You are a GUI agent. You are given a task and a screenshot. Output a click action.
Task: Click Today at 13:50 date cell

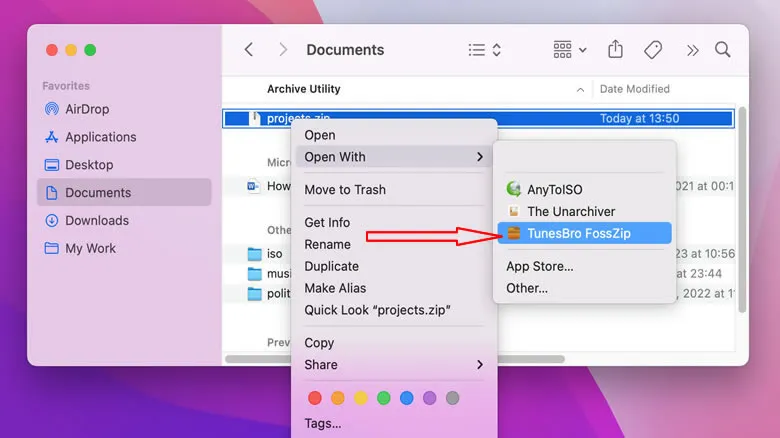[639, 118]
